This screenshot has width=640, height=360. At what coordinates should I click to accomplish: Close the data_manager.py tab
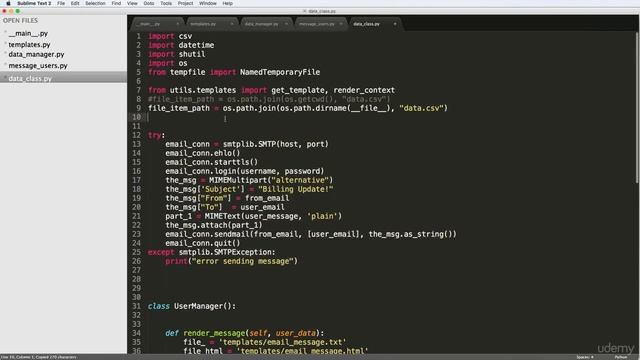286,24
